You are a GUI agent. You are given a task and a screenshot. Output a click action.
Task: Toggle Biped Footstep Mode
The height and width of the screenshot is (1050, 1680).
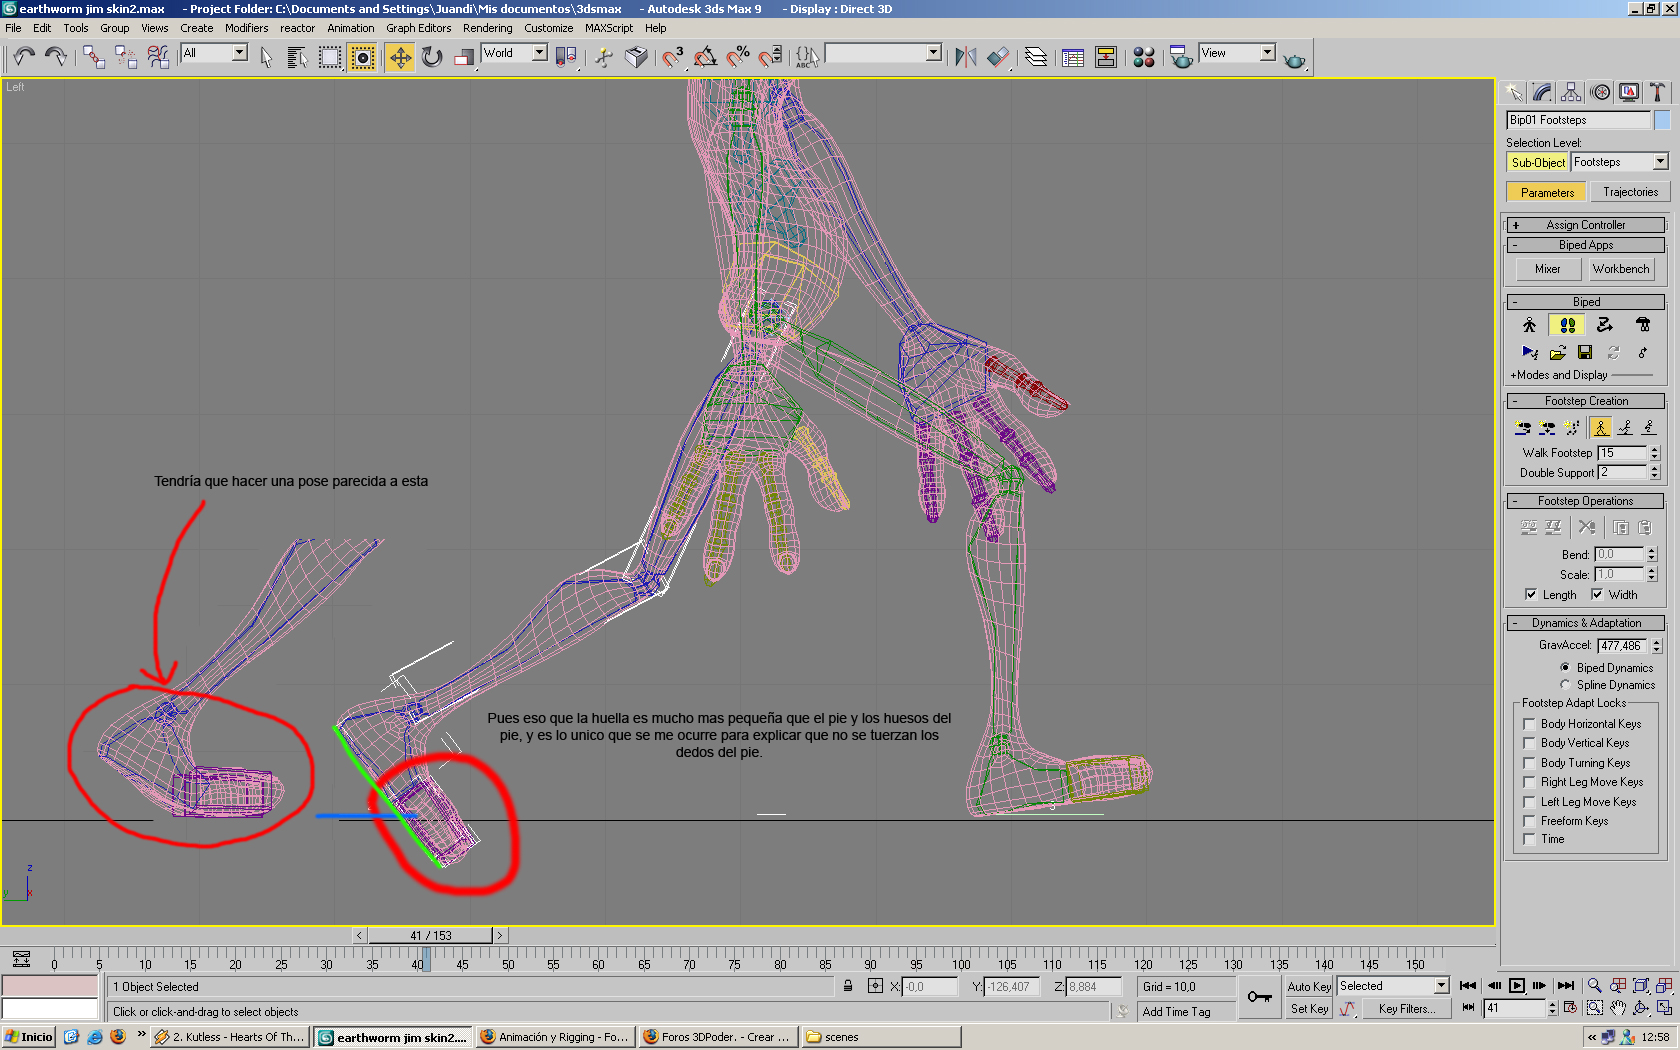click(x=1567, y=325)
